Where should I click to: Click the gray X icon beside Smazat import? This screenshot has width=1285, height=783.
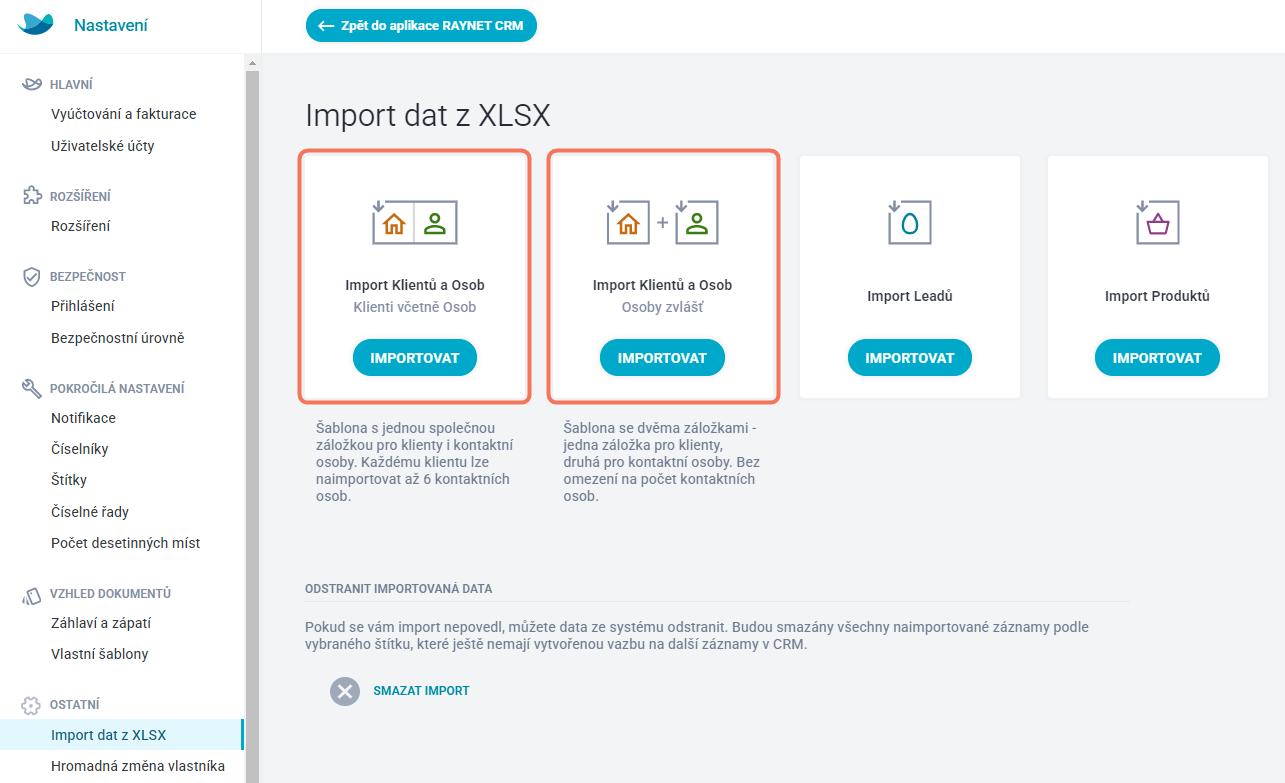click(x=345, y=691)
